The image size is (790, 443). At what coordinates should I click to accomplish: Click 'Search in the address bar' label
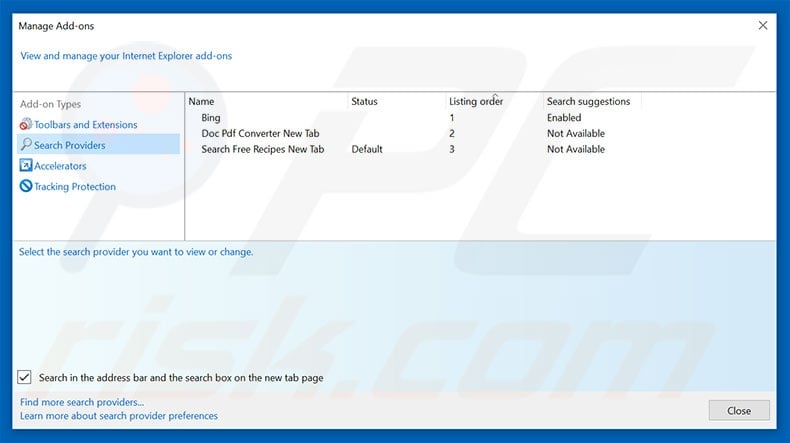click(181, 377)
